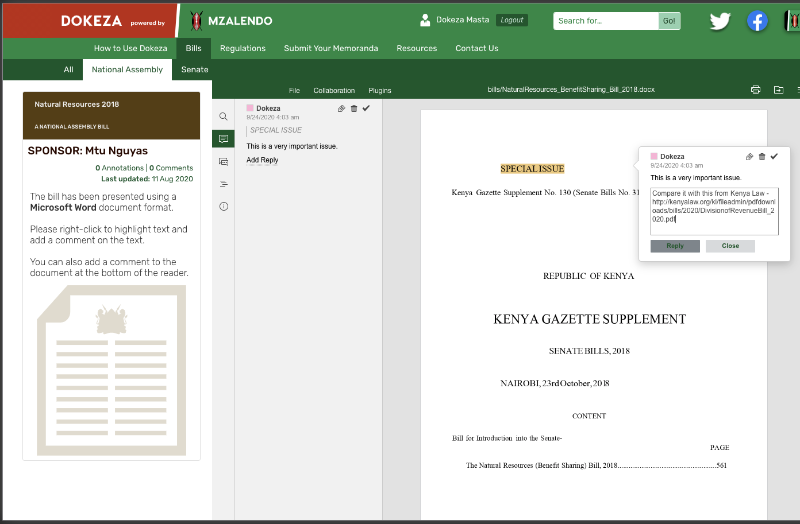Mark sidebar panel comment as resolved
The height and width of the screenshot is (524, 800).
point(366,108)
